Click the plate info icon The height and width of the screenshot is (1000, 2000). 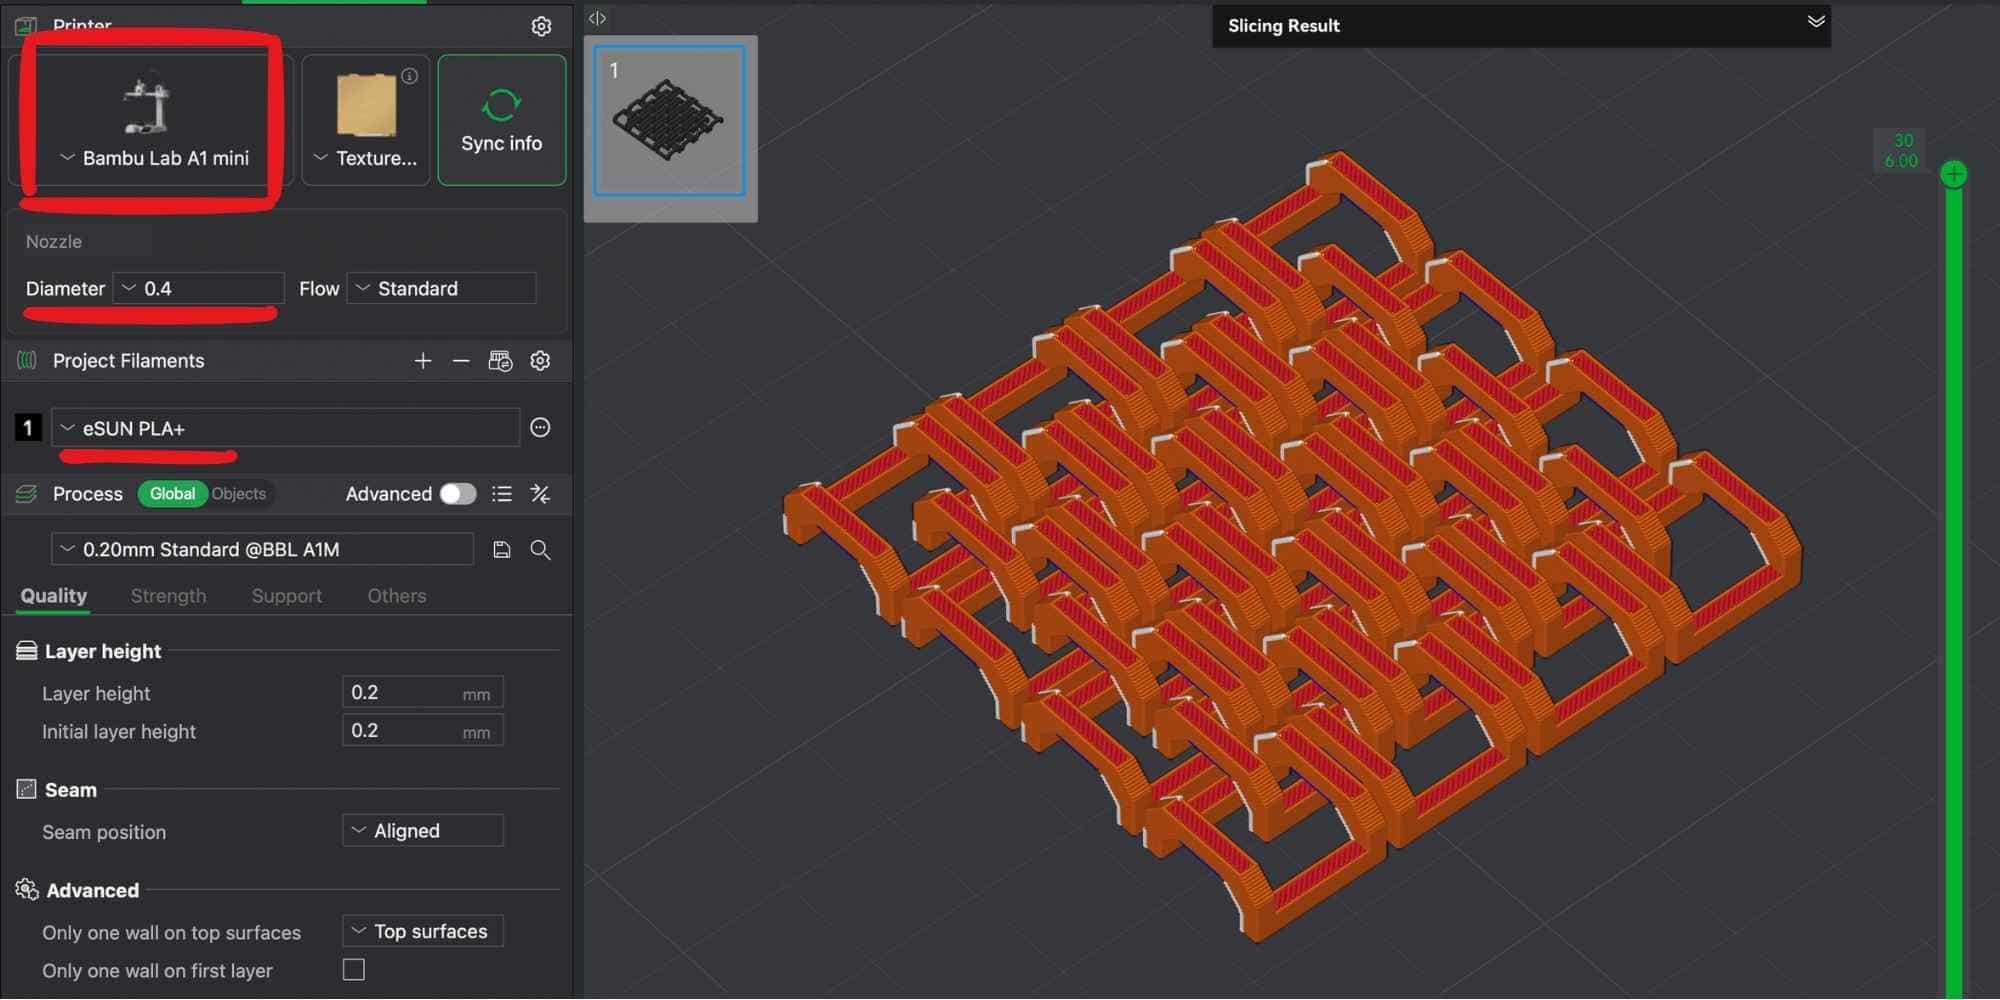click(410, 76)
